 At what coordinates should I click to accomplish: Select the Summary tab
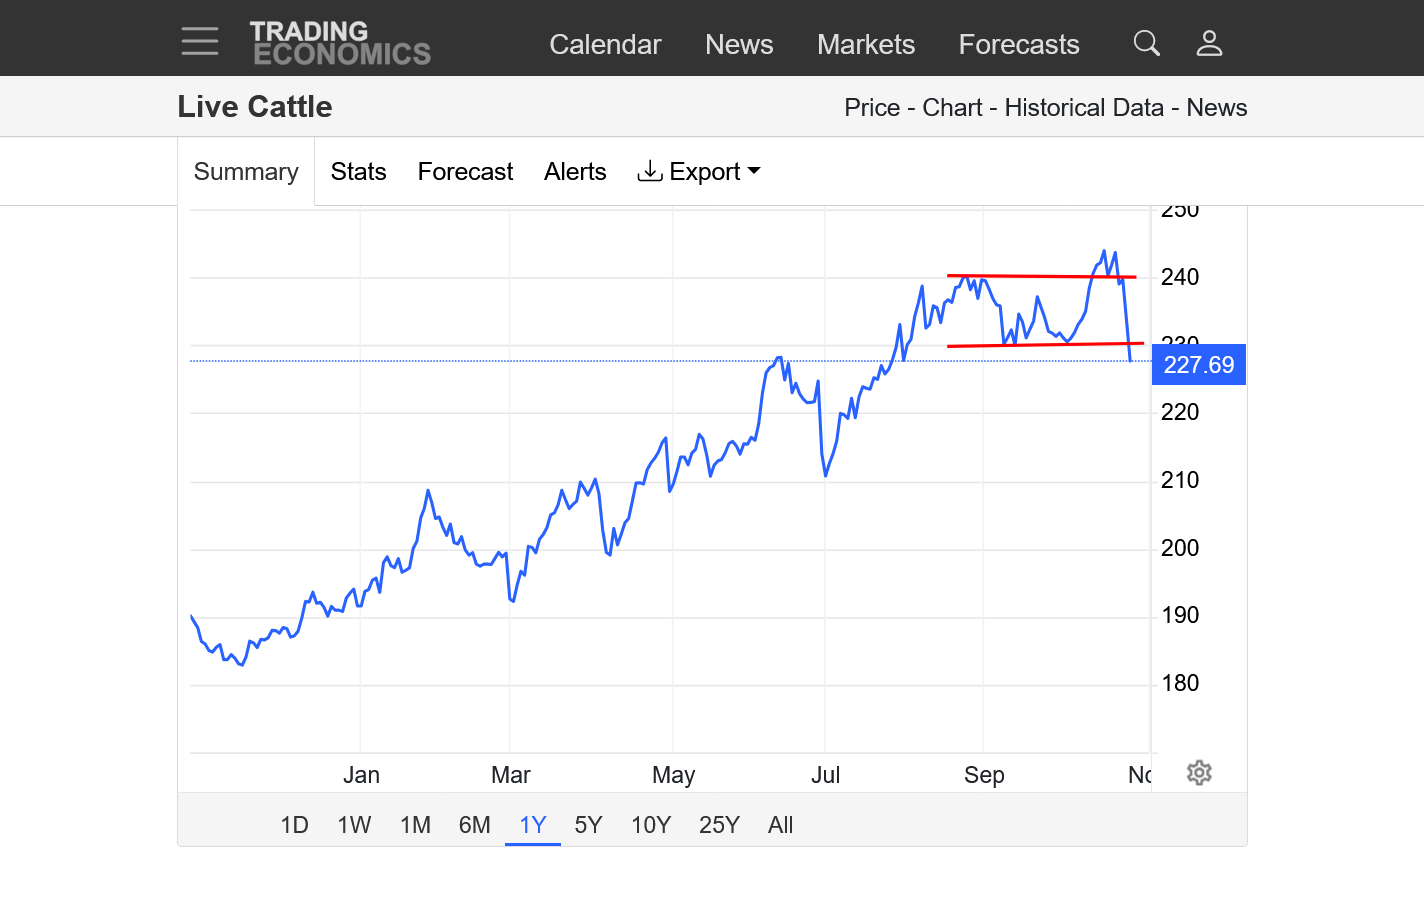point(246,172)
